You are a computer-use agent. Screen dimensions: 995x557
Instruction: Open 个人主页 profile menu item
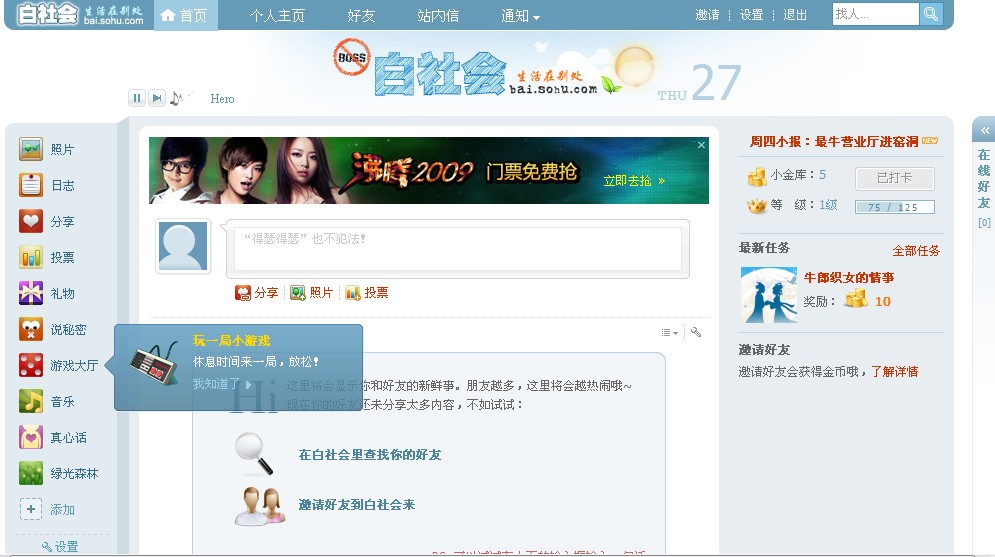click(277, 15)
